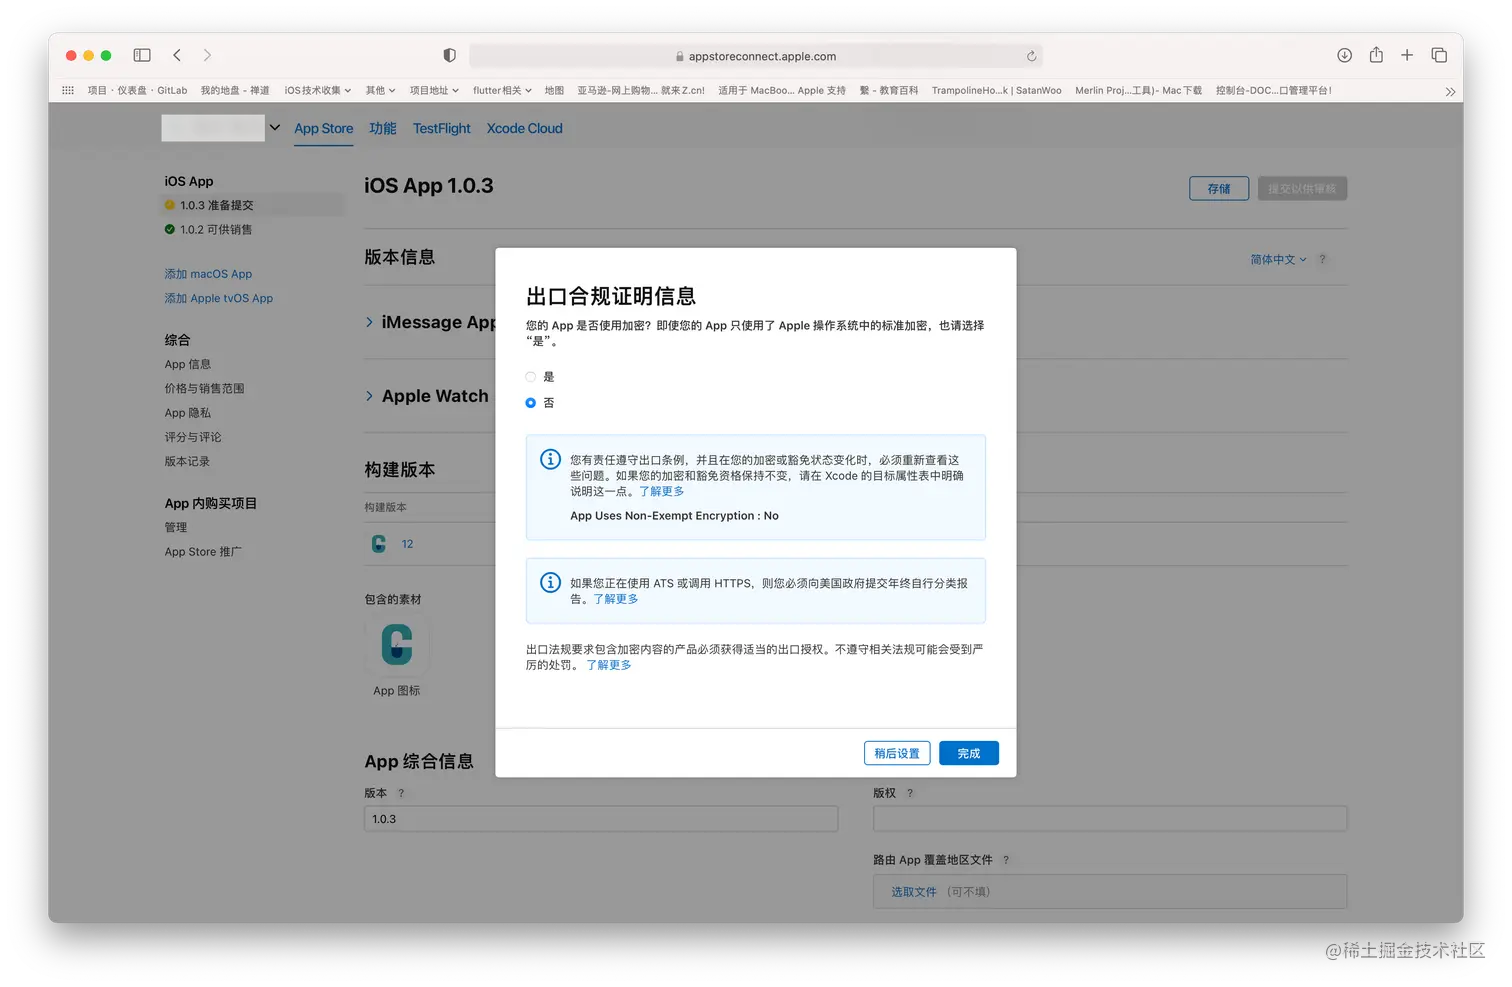Click help icon beside 路由 App 覆盖地区文件

tap(1006, 860)
